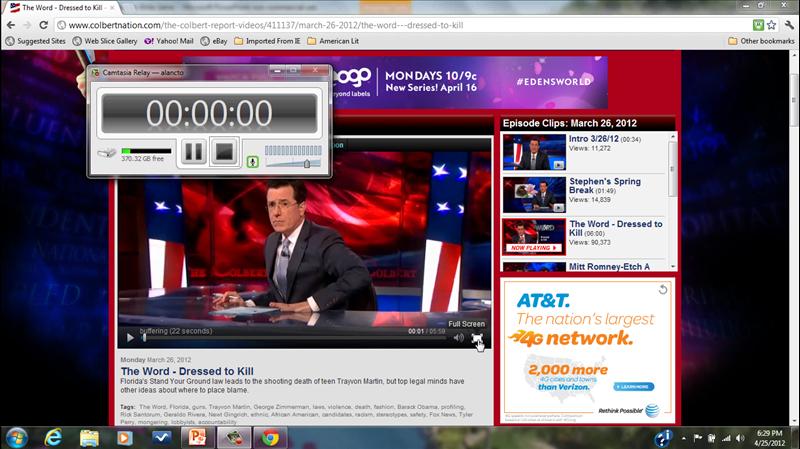Screen dimensions: 800x449
Task: Launch Internet Explorer from taskbar
Action: (53, 438)
